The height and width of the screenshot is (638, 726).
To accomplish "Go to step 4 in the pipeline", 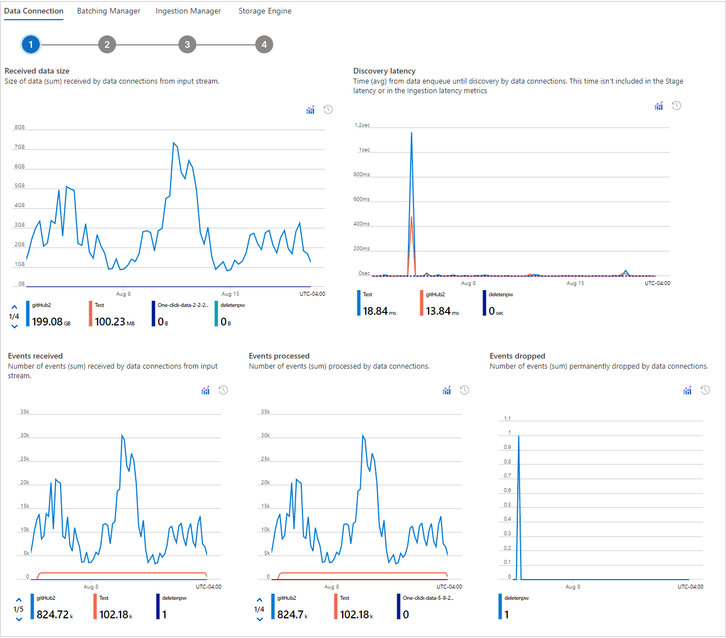I will point(264,44).
